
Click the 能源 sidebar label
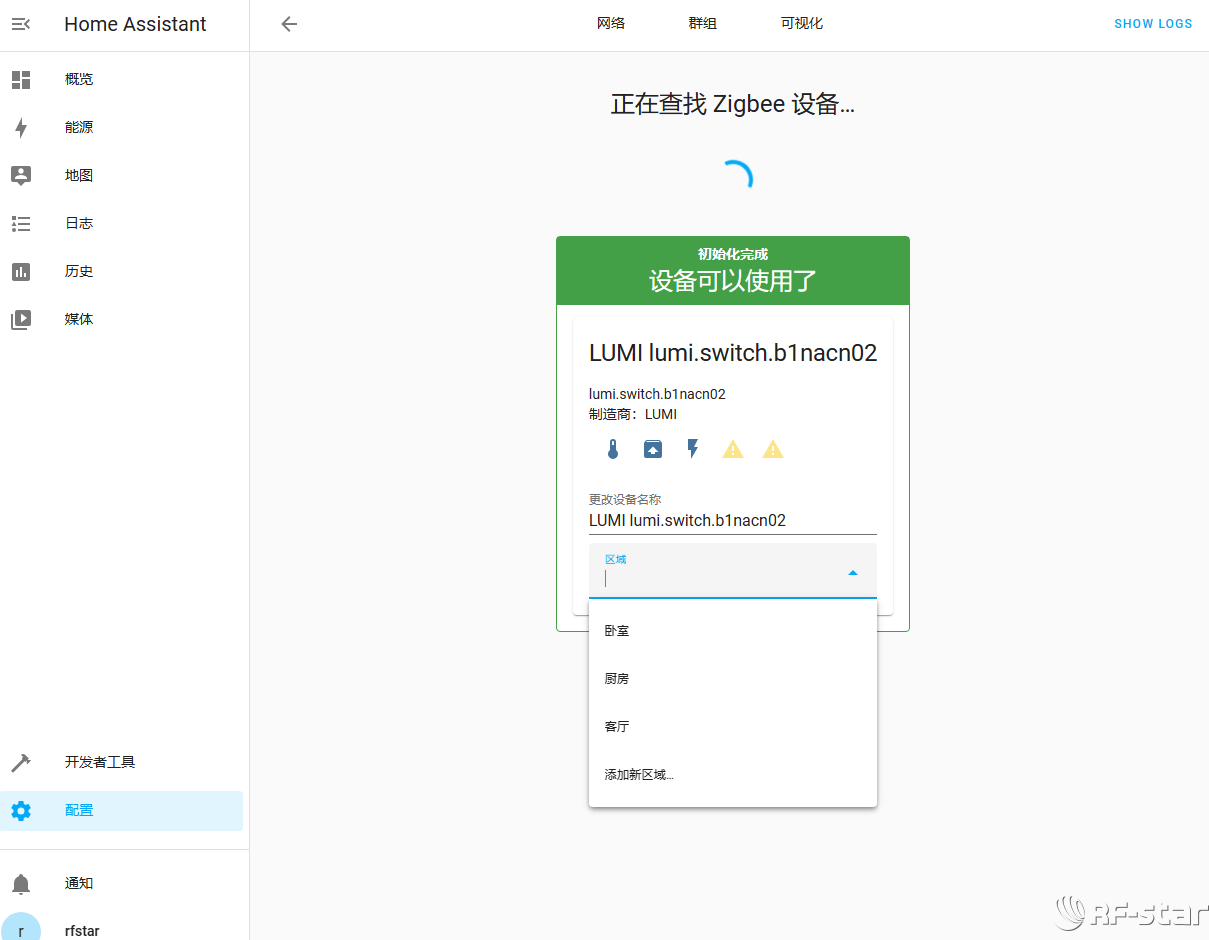pos(79,128)
